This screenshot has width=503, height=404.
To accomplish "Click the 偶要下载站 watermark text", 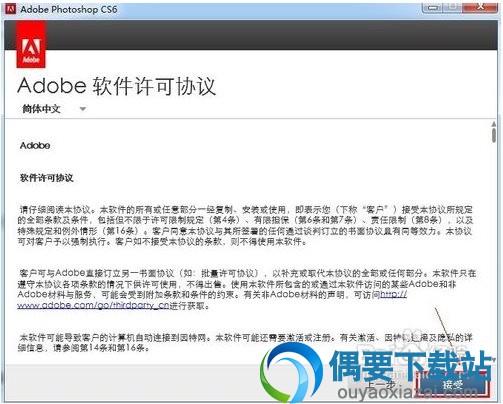I will pos(411,367).
